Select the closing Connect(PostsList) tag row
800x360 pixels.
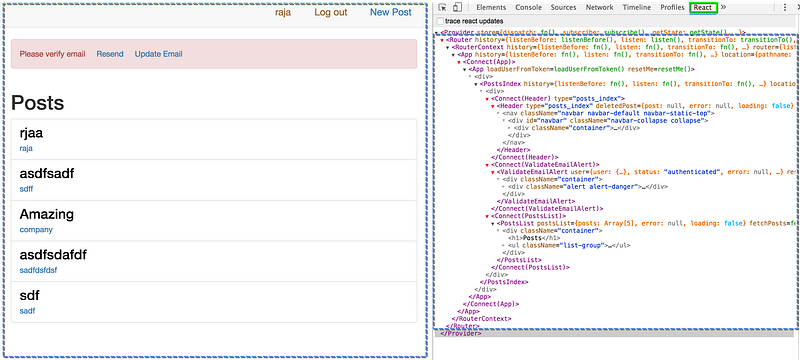[531, 267]
